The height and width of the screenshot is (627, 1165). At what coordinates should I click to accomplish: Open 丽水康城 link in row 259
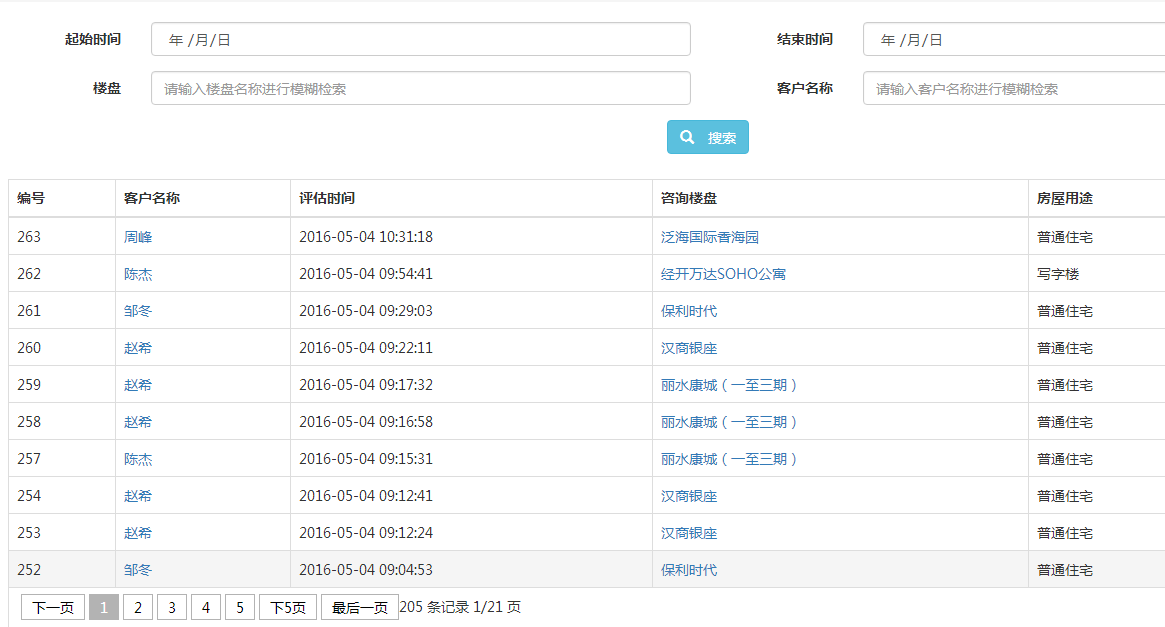click(x=729, y=385)
